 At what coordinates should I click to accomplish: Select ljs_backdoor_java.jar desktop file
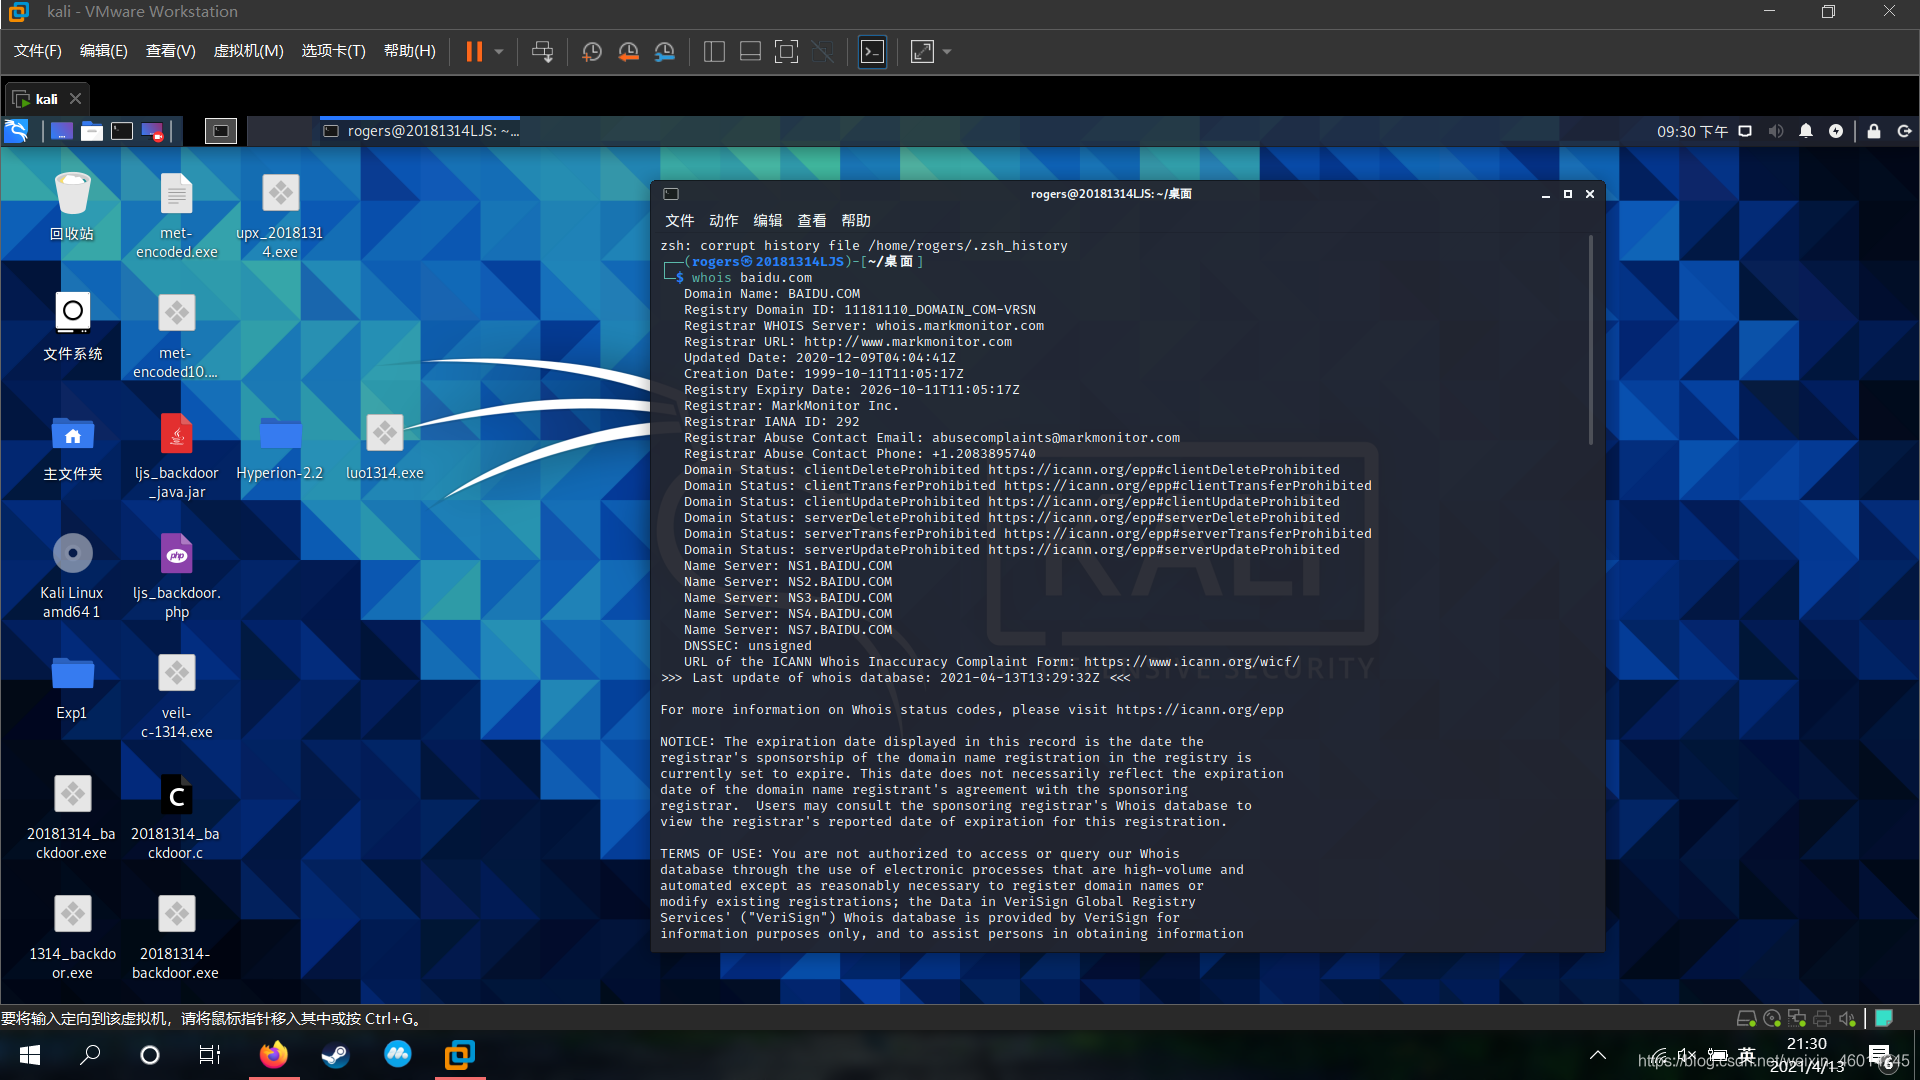click(177, 455)
